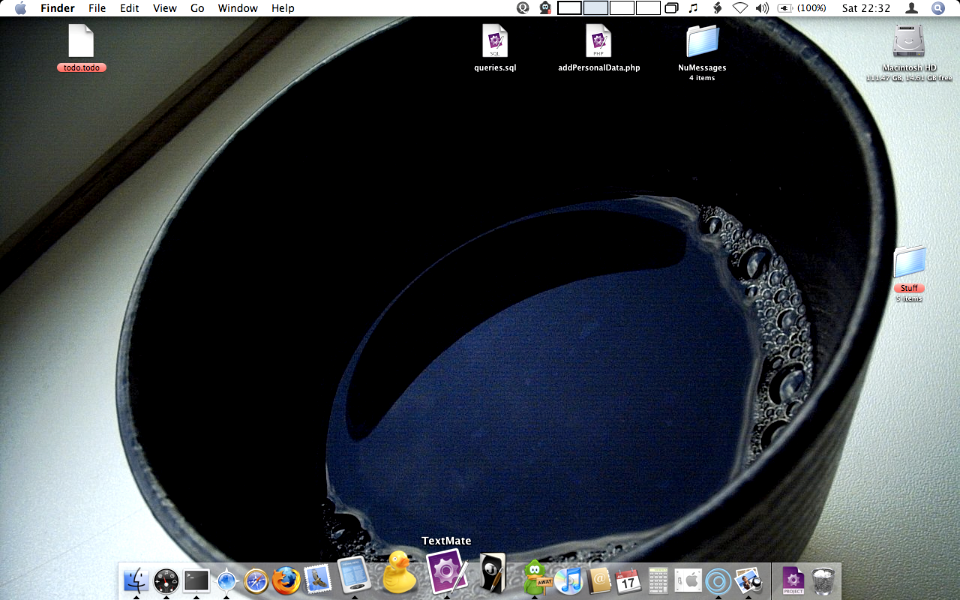Viewport: 960px width, 600px height.
Task: Switch to the fourth desktop pager box
Action: click(648, 8)
